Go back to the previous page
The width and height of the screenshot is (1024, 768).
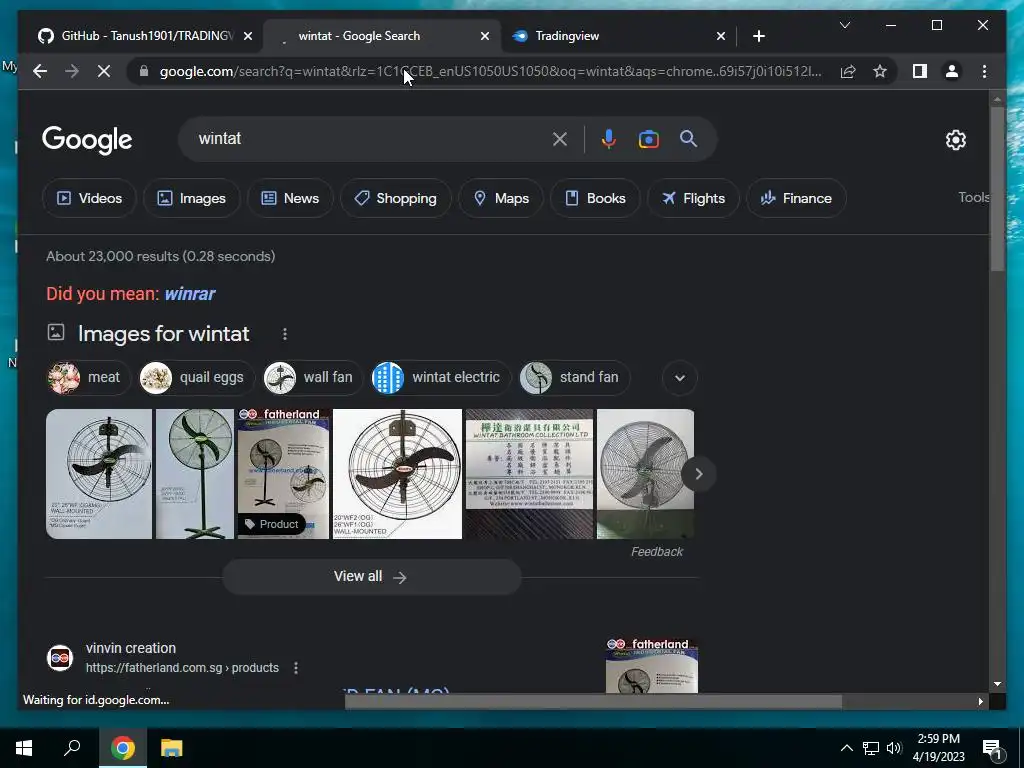point(40,71)
